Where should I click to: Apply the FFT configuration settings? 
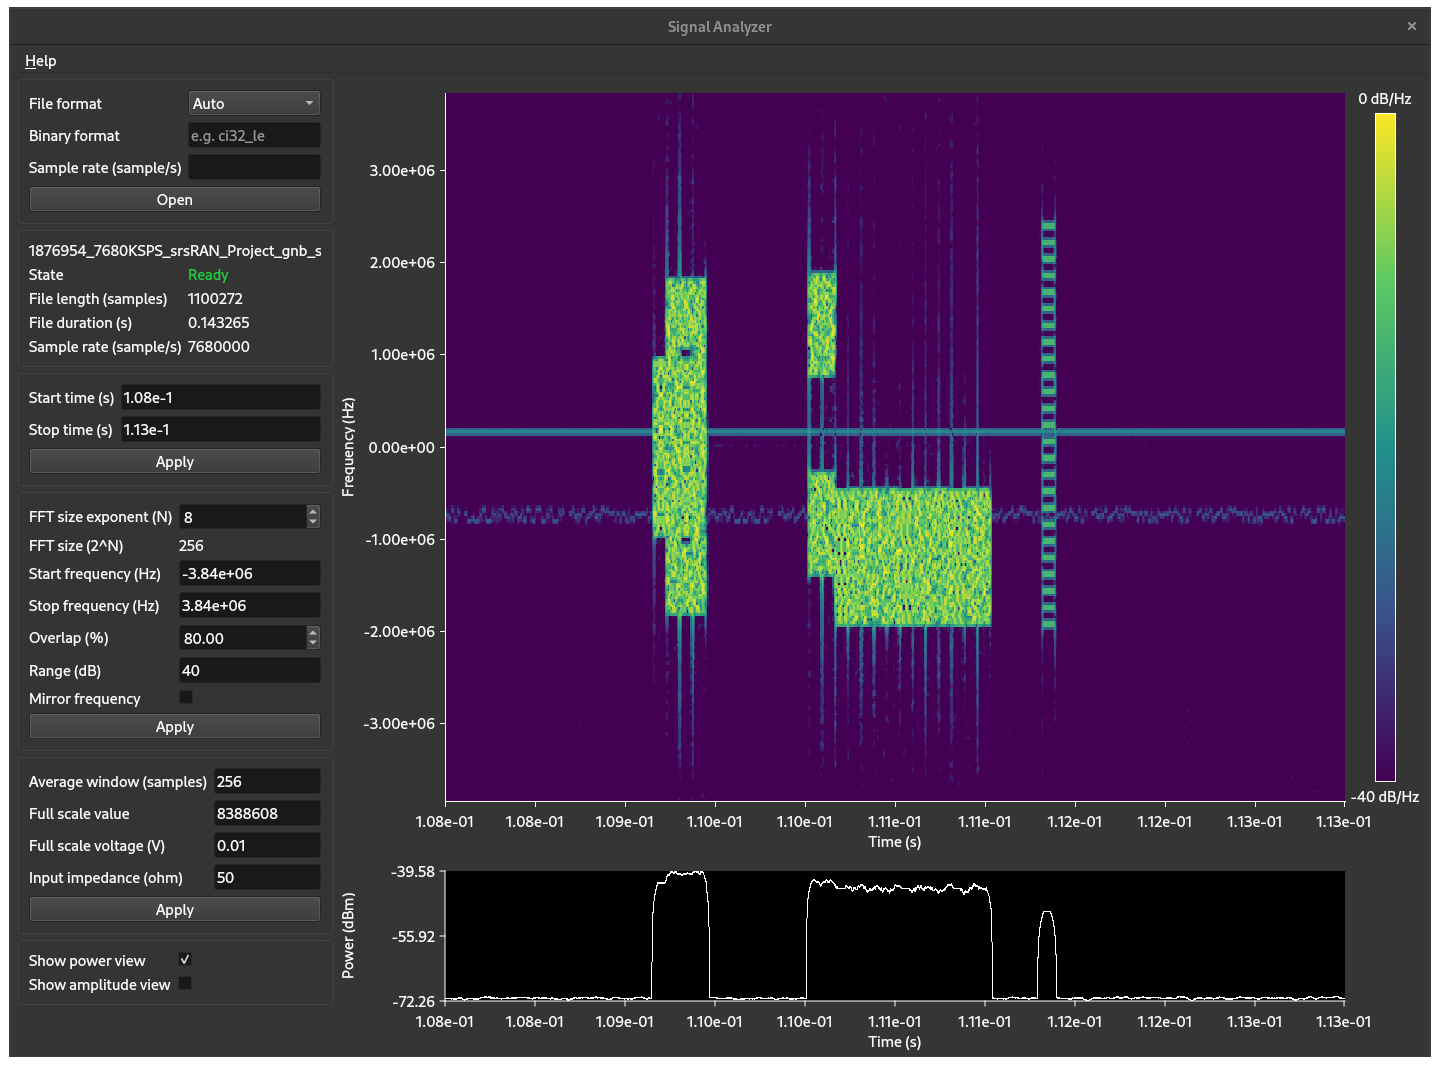[174, 726]
